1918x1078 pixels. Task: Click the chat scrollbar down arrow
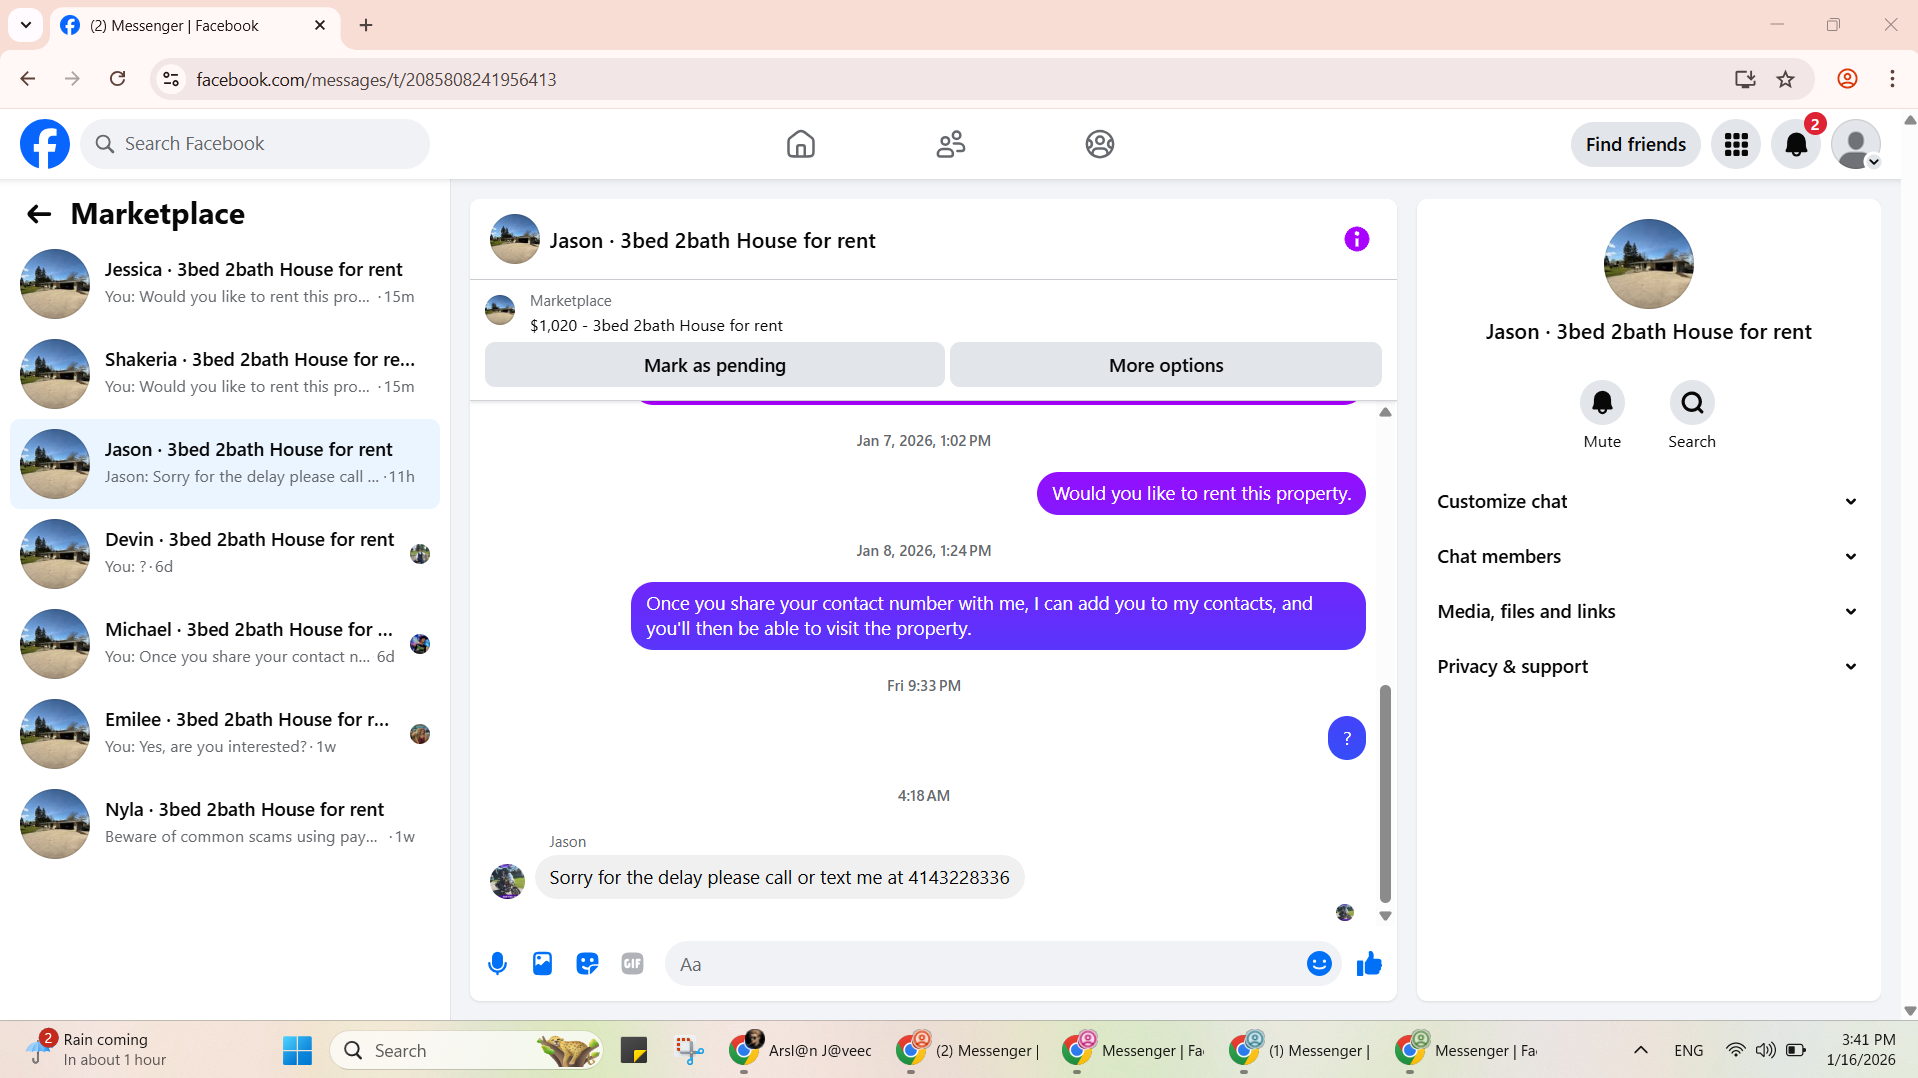[x=1385, y=916]
